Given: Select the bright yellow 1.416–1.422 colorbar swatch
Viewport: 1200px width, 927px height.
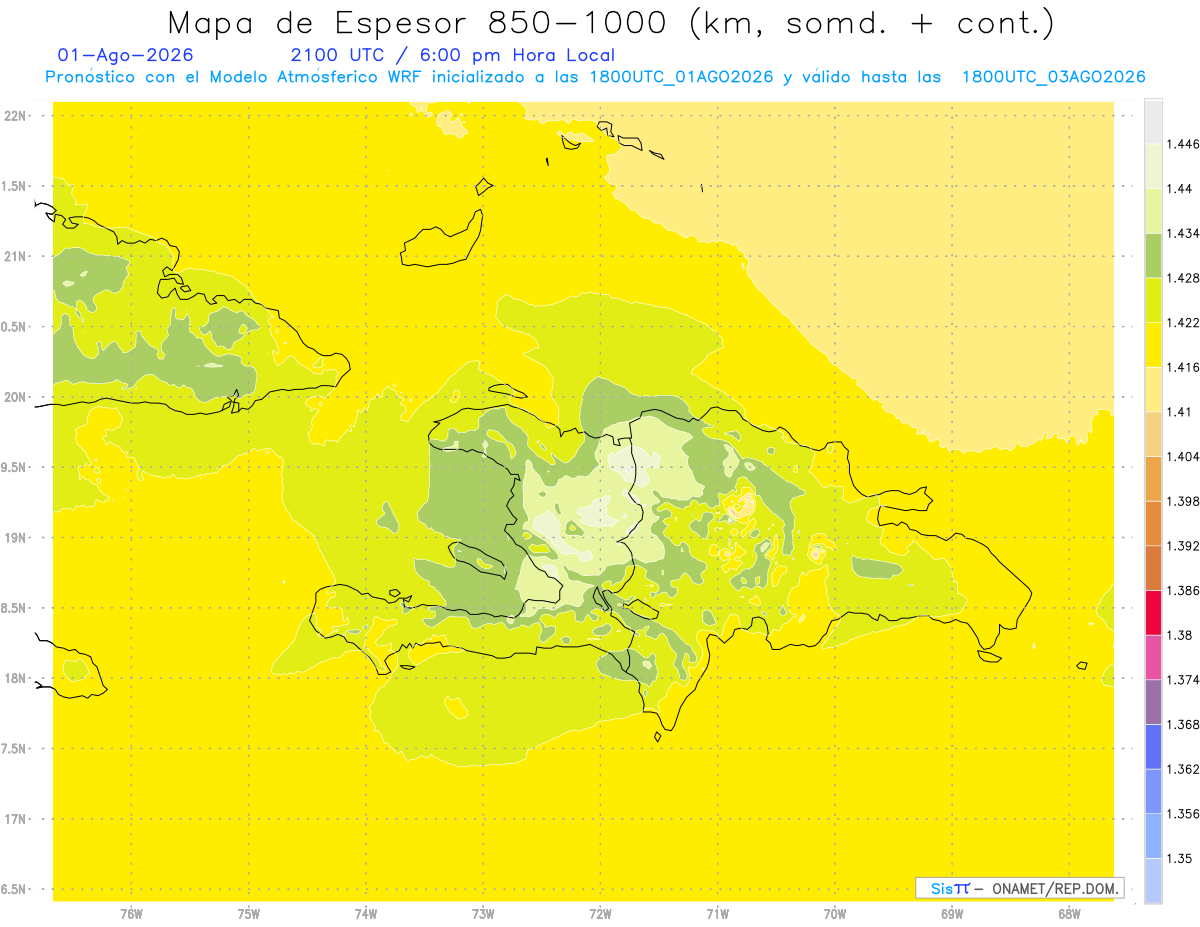Looking at the screenshot, I should [1153, 345].
